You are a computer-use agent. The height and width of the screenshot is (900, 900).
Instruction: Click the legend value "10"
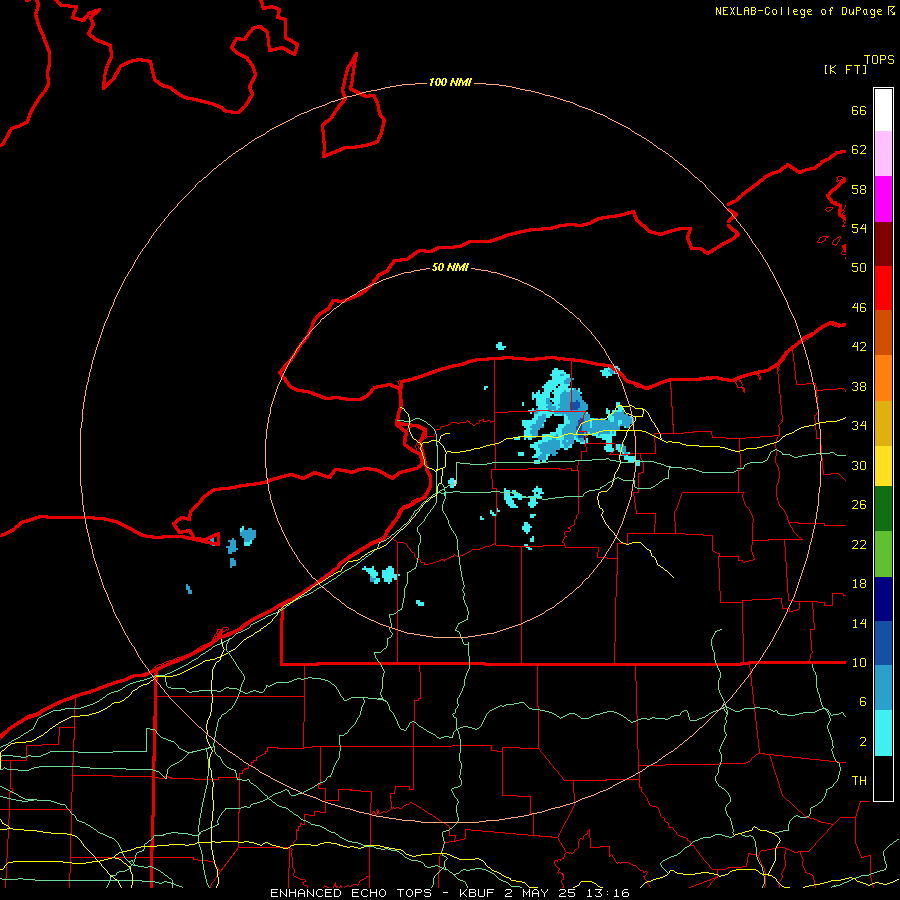(859, 663)
